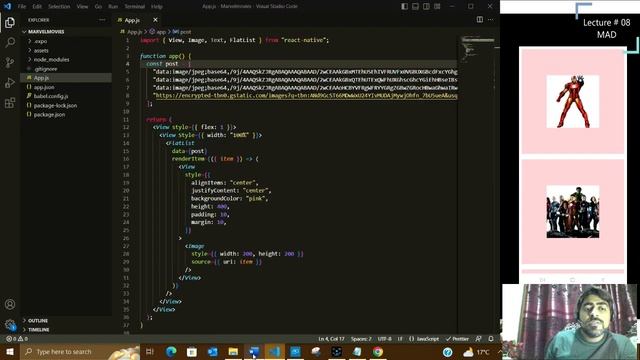Toggle the panel layout icon
Viewport: 640px width, 360px height.
(415, 6)
